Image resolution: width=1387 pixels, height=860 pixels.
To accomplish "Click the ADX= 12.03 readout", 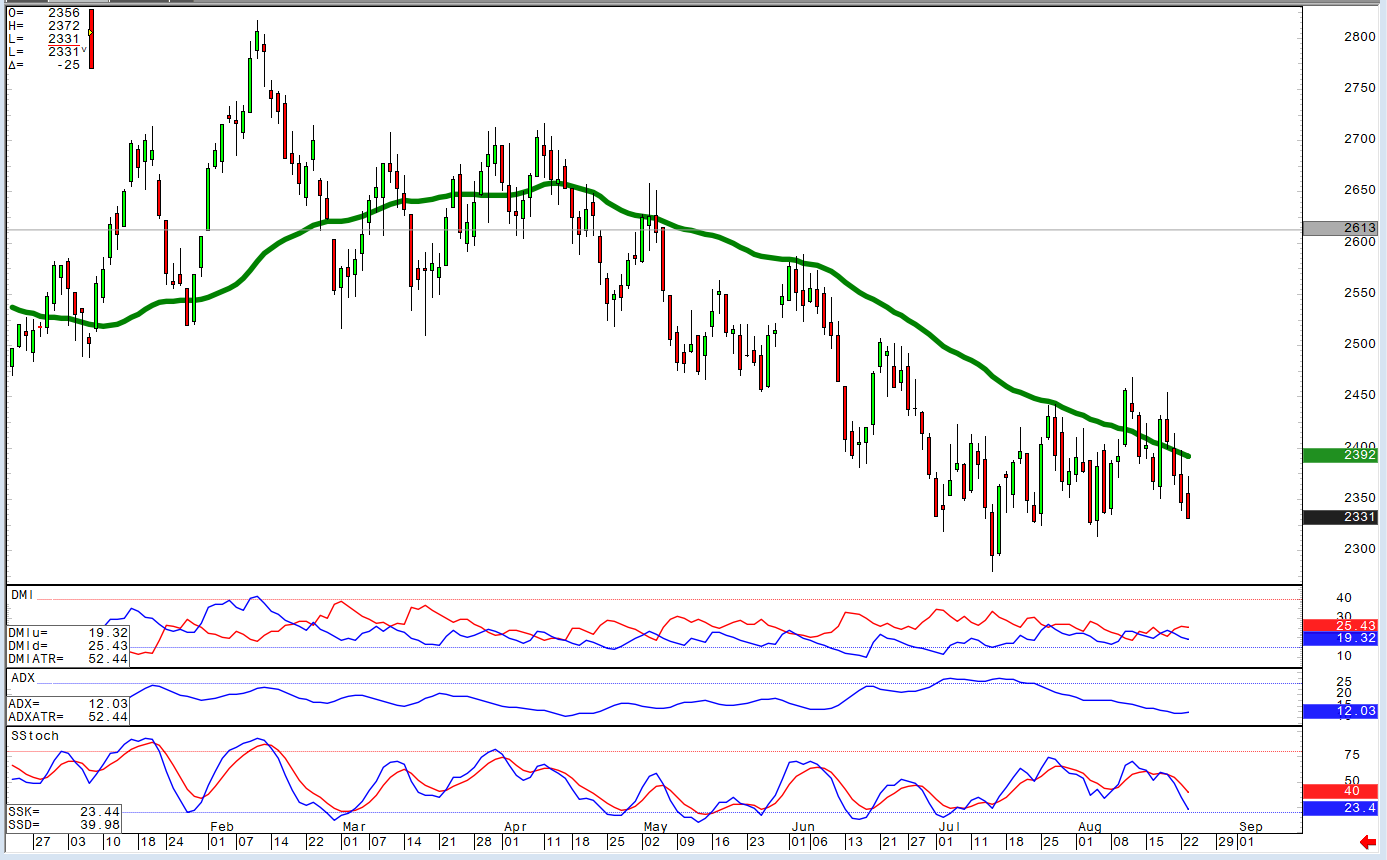I will tap(68, 704).
